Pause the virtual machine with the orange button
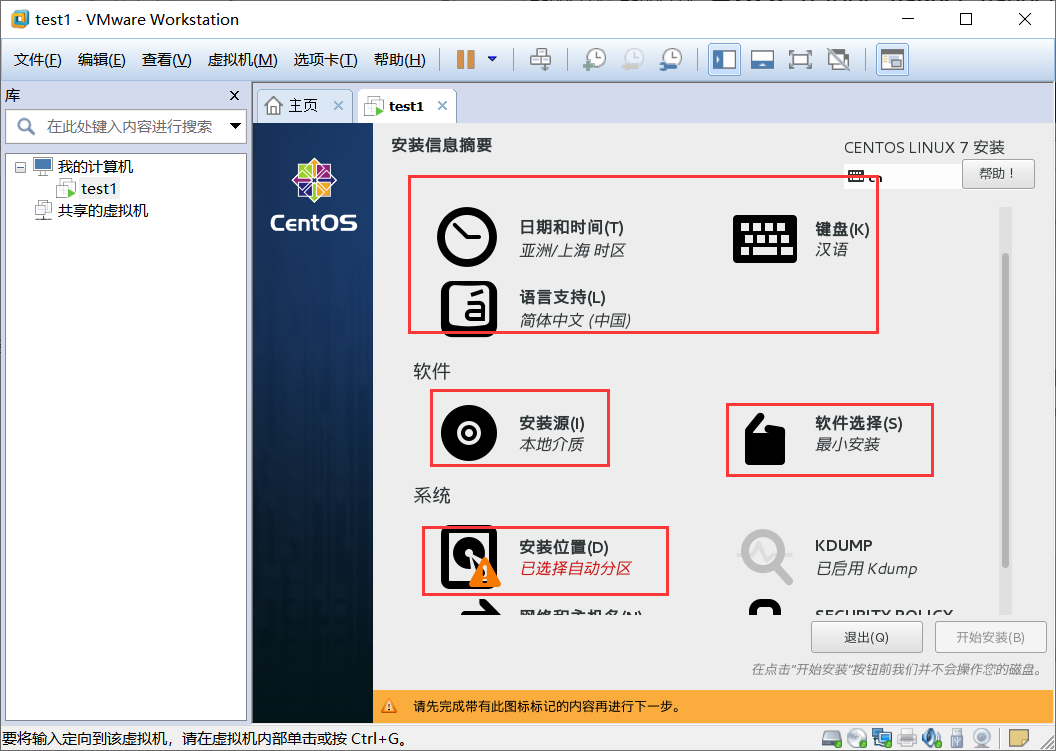The image size is (1056, 751). point(465,59)
